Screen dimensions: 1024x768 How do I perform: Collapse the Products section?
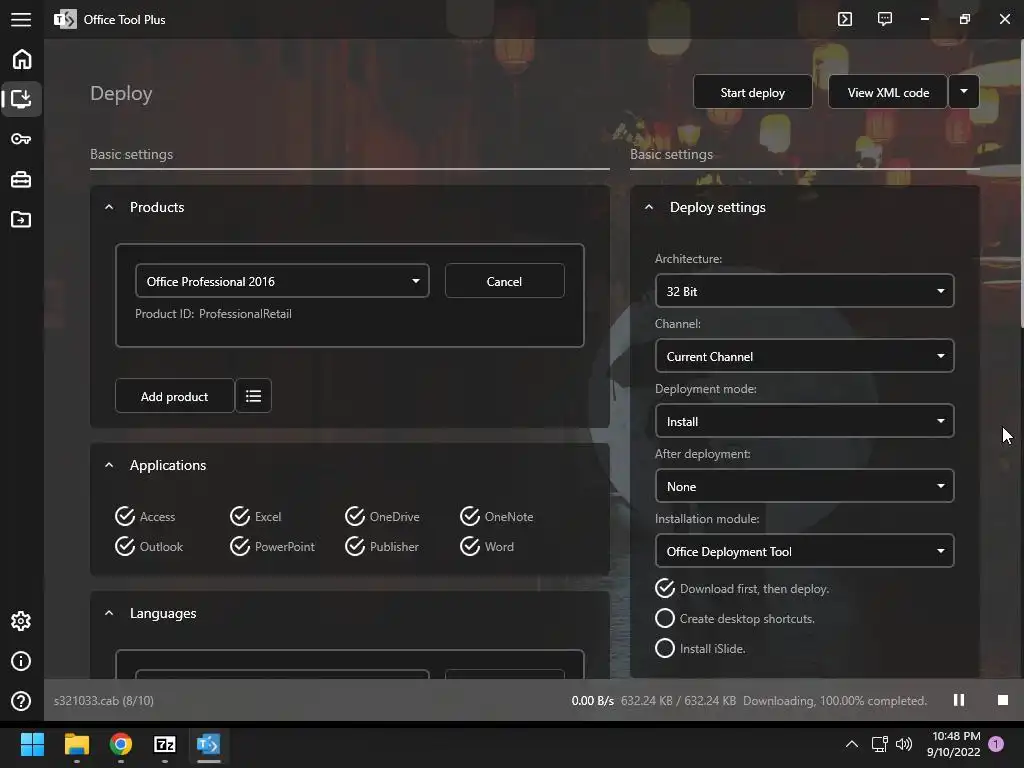pyautogui.click(x=109, y=207)
